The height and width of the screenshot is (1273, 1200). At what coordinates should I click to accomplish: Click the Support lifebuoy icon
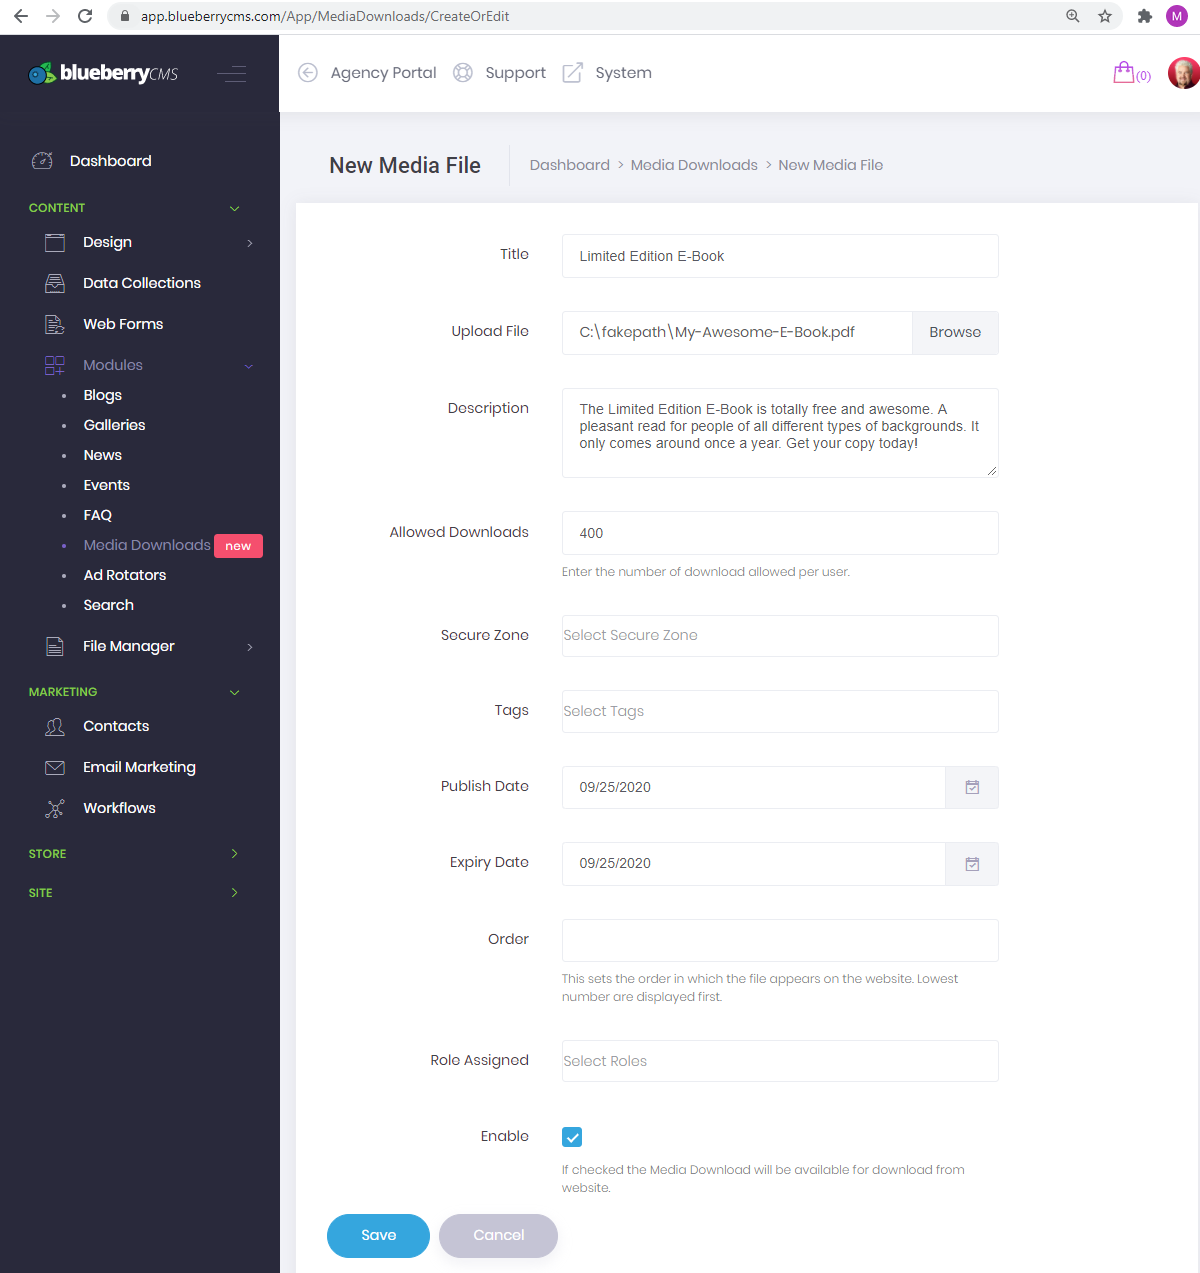pyautogui.click(x=463, y=73)
